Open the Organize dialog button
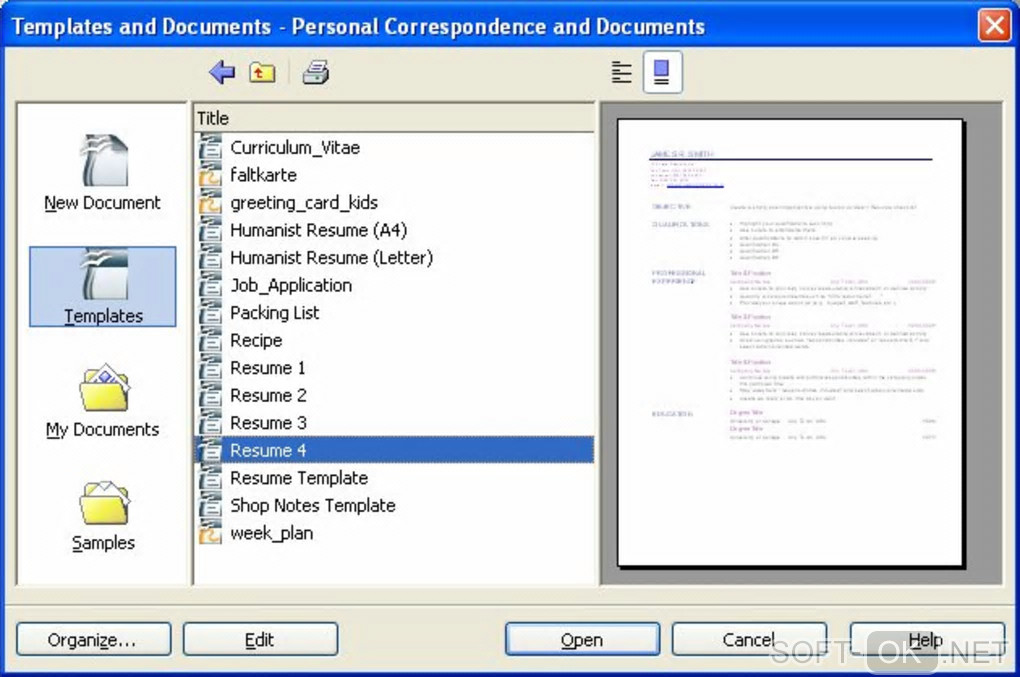This screenshot has height=677, width=1020. coord(94,640)
